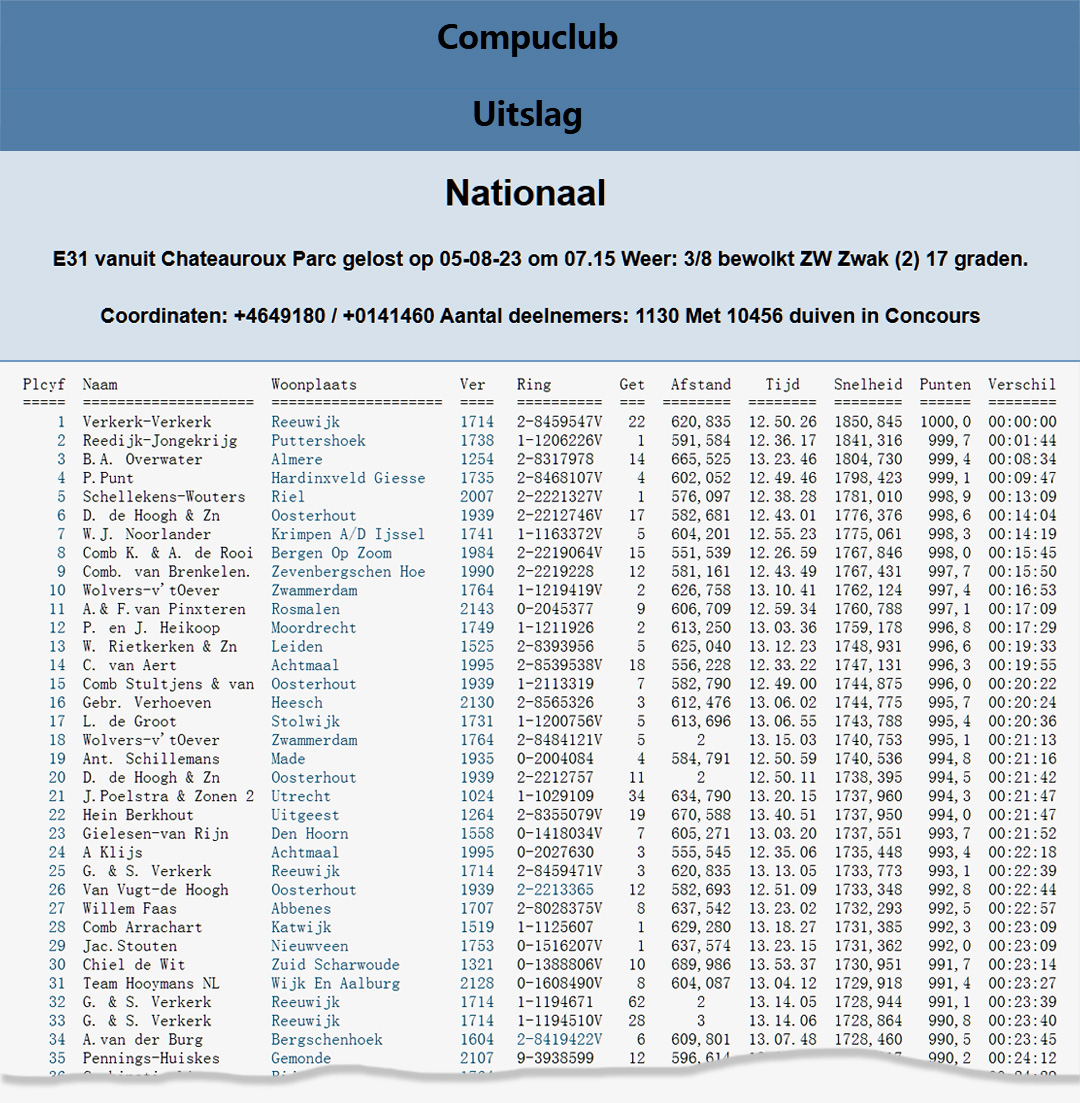Click the Wijk En Aalburg link
Screen dimensions: 1080x1103
point(335,984)
